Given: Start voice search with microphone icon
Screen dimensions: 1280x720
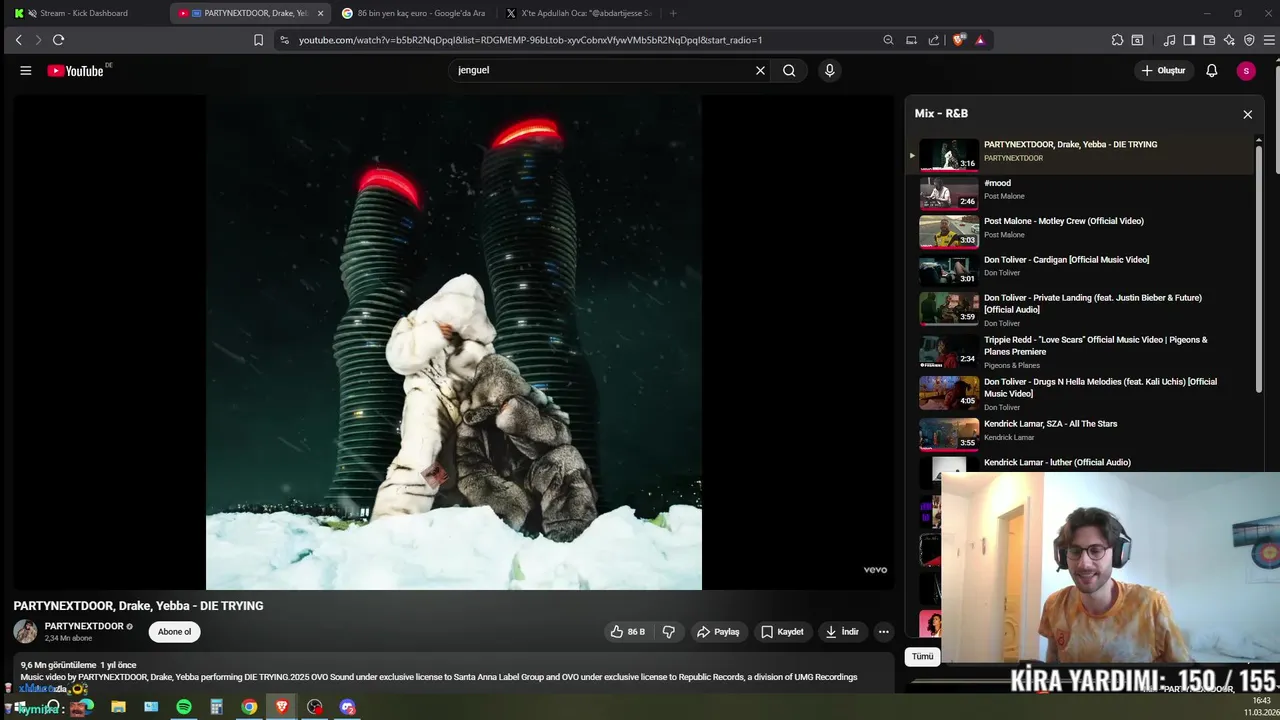Looking at the screenshot, I should pyautogui.click(x=829, y=71).
